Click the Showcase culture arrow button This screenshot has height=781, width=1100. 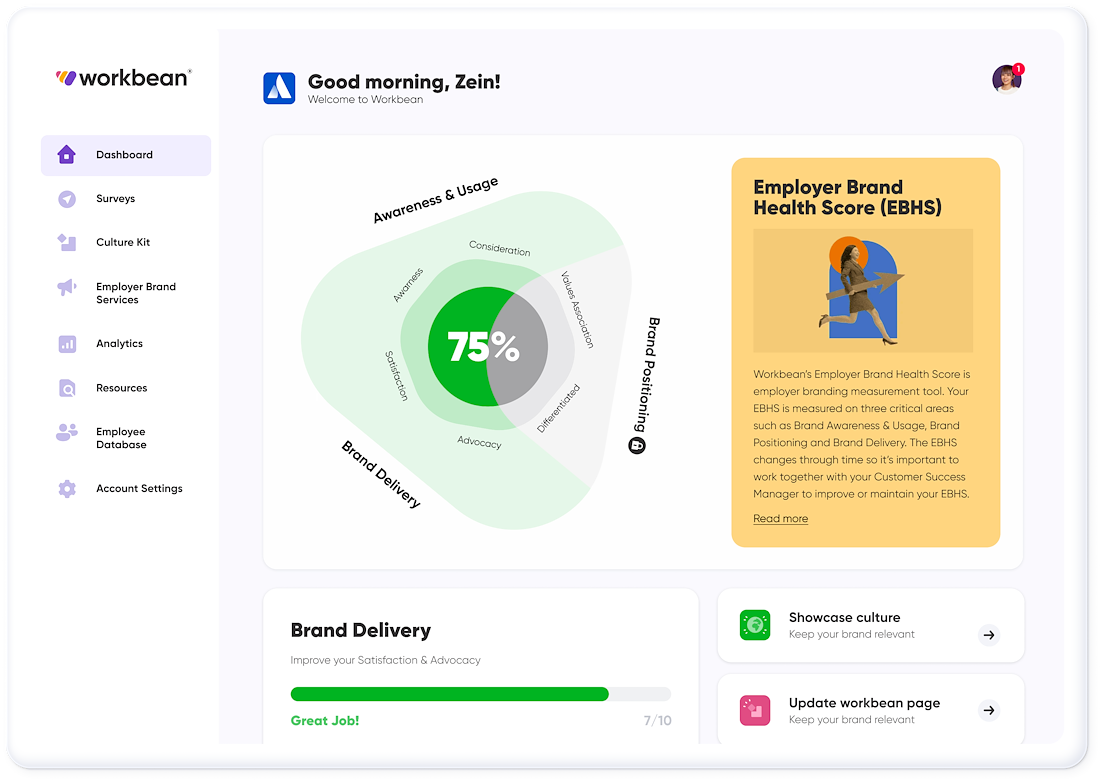(989, 635)
